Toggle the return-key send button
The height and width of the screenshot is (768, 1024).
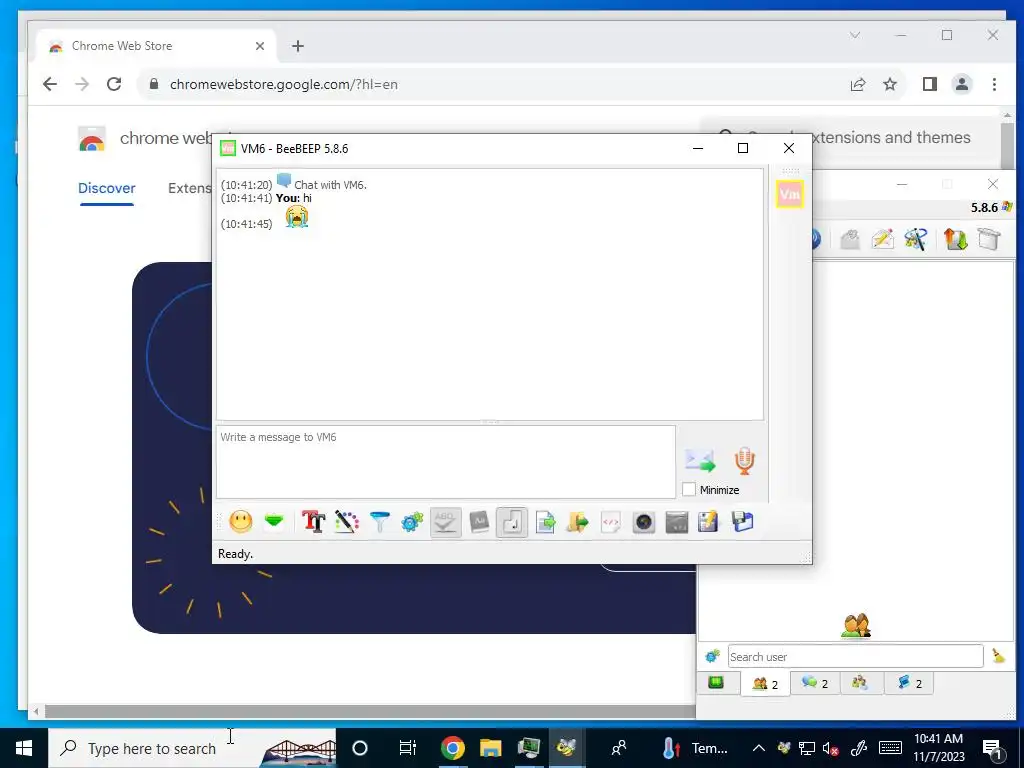point(512,522)
